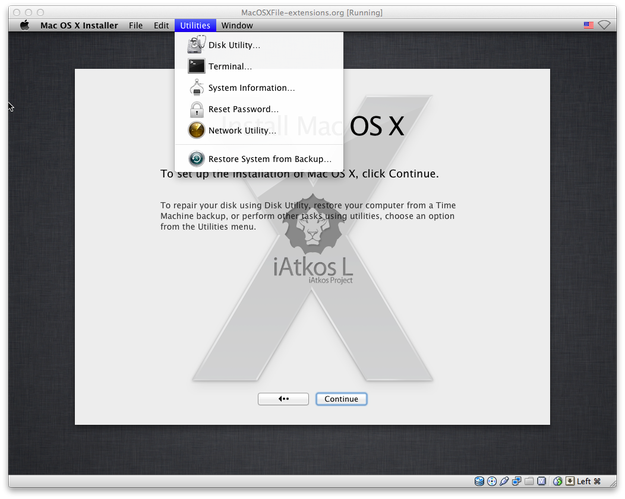
Task: Click the Continue button
Action: pyautogui.click(x=341, y=399)
